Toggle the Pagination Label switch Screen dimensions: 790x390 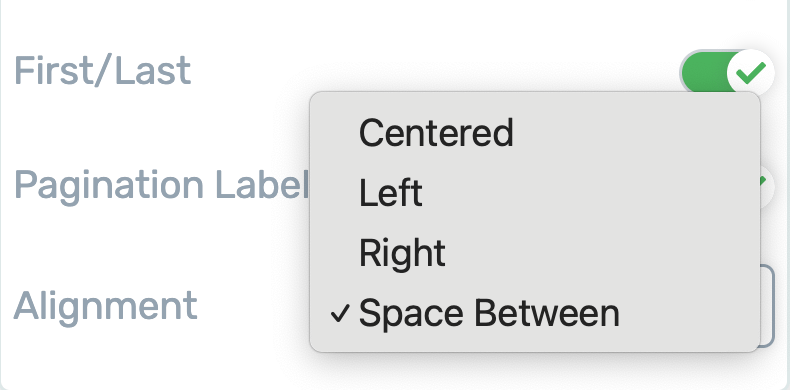click(x=767, y=185)
